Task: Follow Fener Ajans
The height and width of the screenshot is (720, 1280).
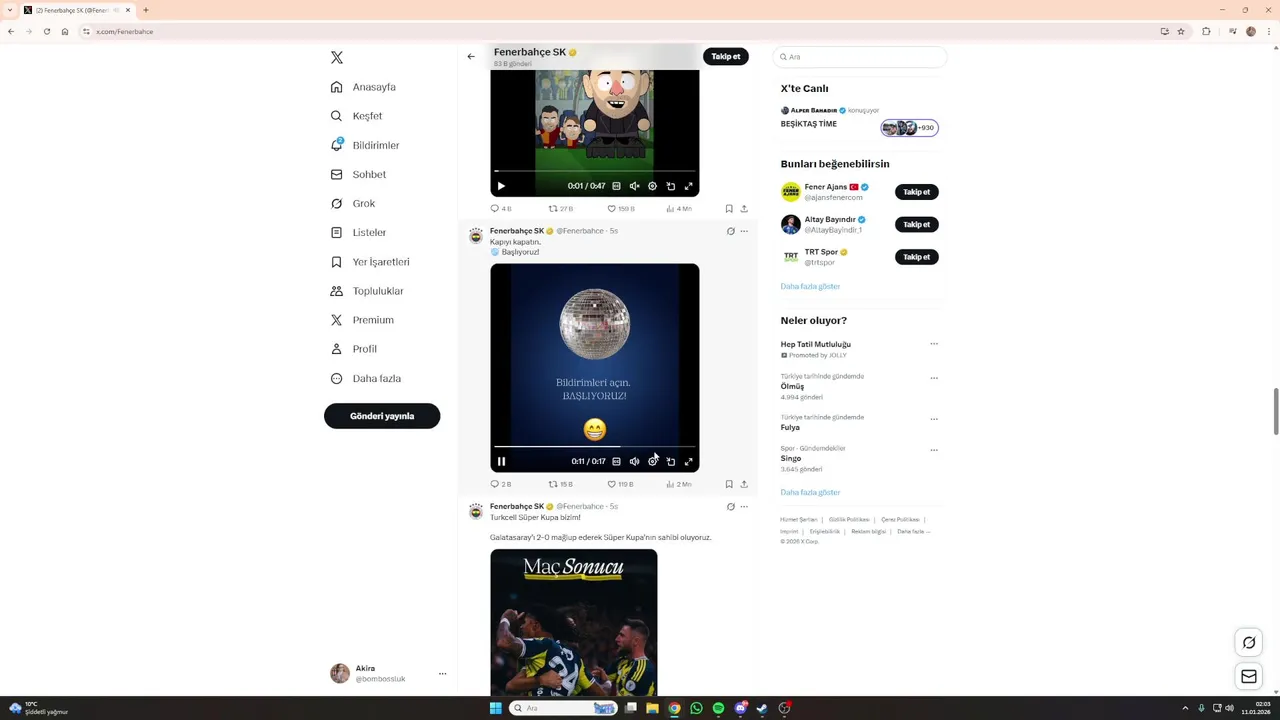Action: tap(916, 192)
